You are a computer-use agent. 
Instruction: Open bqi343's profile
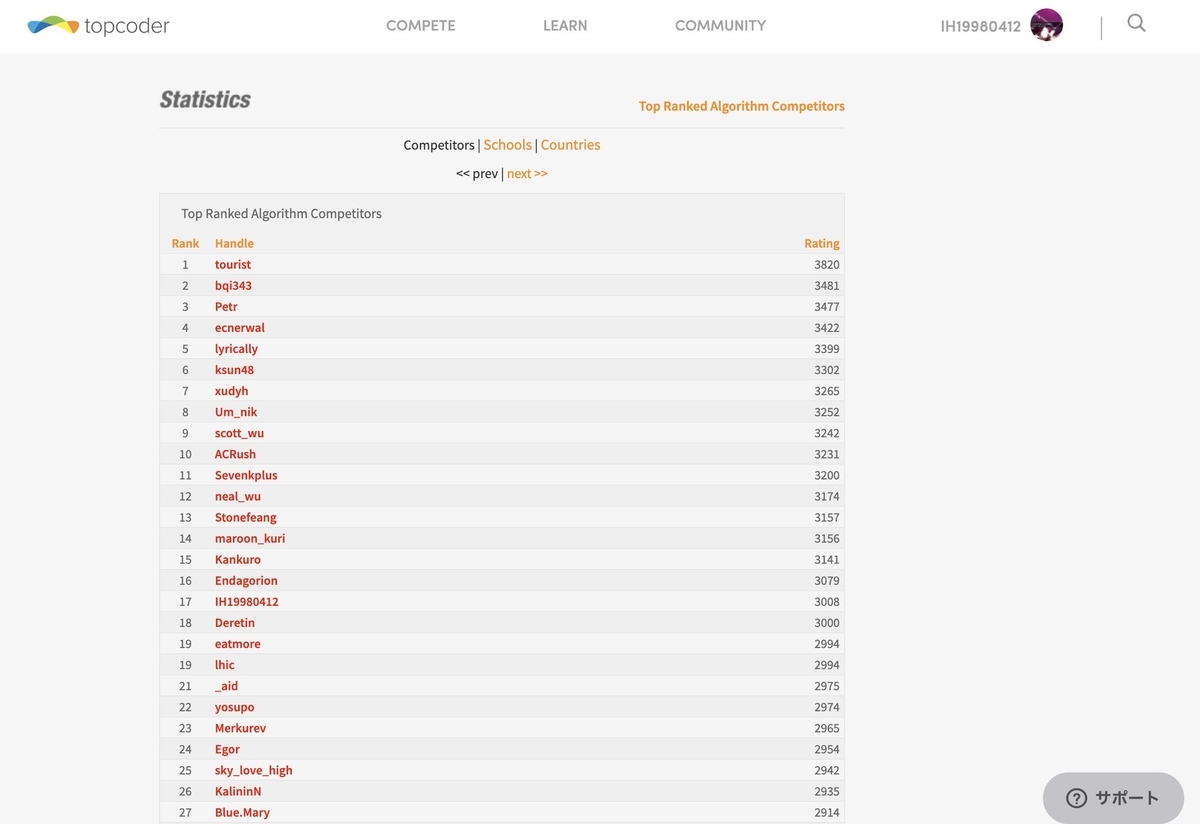coord(233,286)
